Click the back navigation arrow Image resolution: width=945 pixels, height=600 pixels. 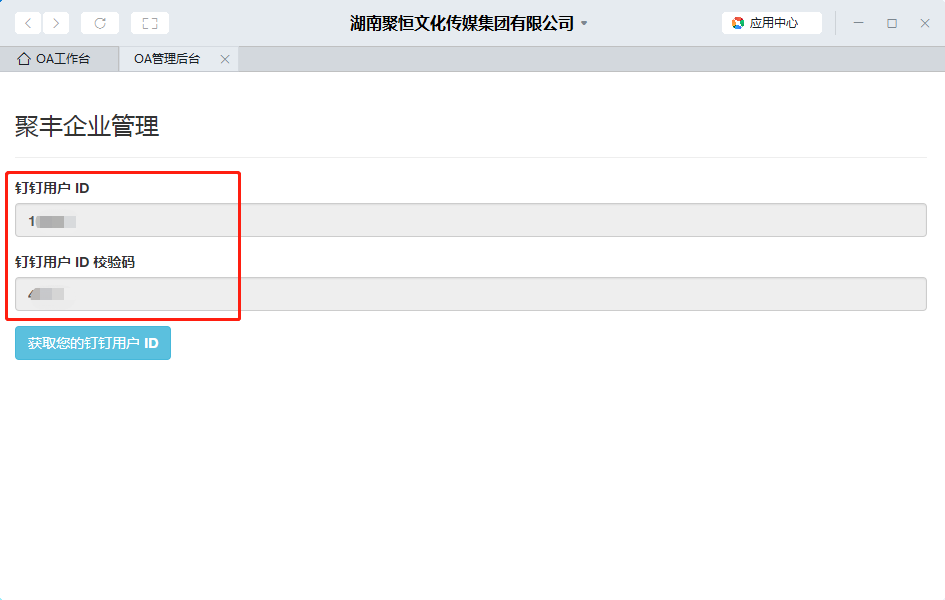pos(28,23)
